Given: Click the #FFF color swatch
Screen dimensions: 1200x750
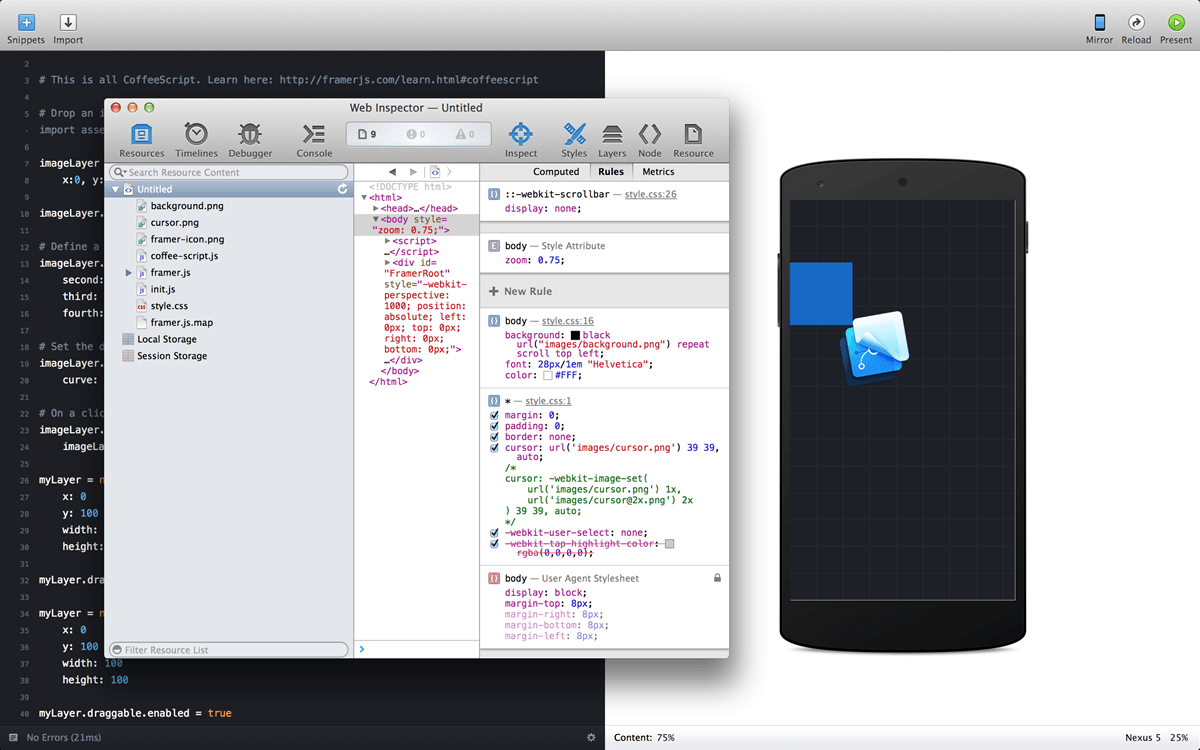Looking at the screenshot, I should pyautogui.click(x=548, y=375).
